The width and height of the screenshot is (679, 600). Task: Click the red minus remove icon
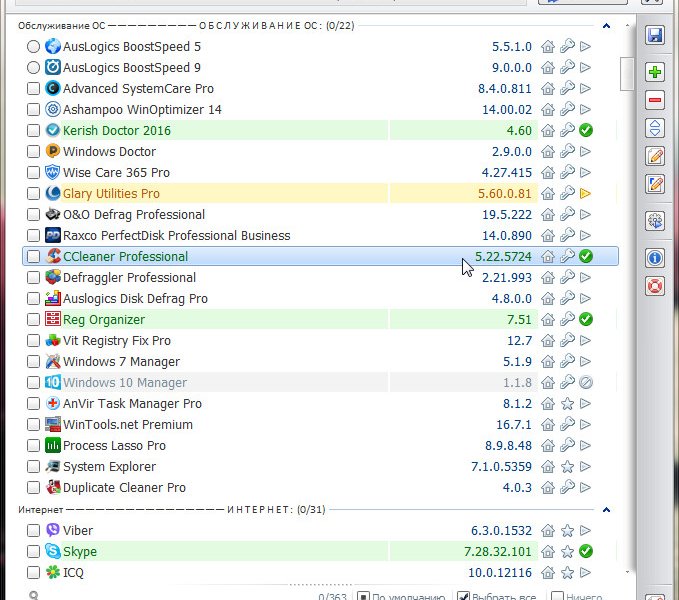click(x=655, y=100)
